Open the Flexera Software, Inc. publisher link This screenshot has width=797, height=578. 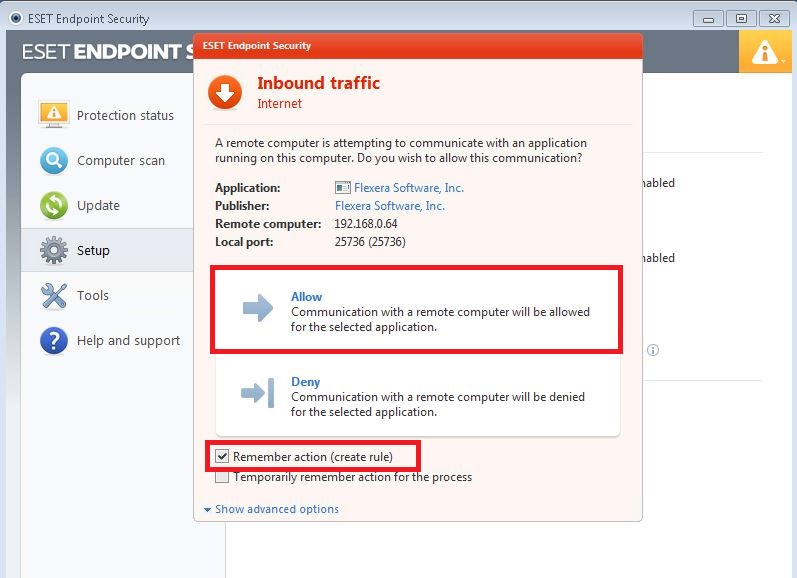(x=390, y=206)
